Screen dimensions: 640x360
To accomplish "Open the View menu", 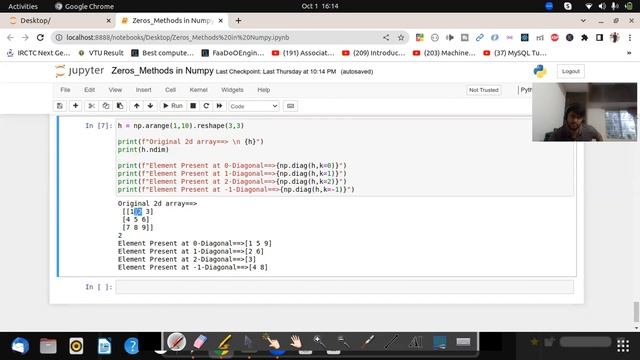I will tap(115, 90).
